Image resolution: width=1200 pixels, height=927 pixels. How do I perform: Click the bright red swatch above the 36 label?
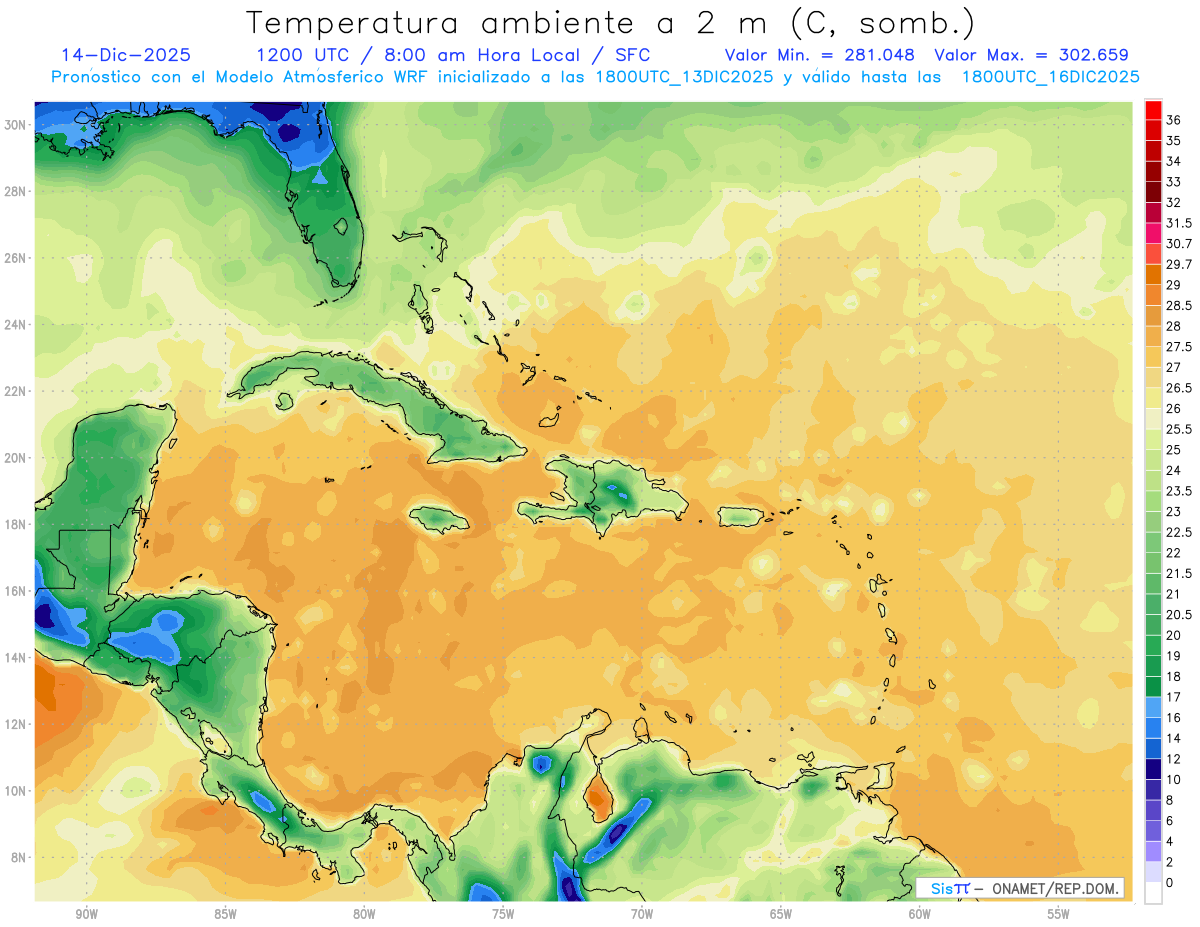pyautogui.click(x=1153, y=109)
